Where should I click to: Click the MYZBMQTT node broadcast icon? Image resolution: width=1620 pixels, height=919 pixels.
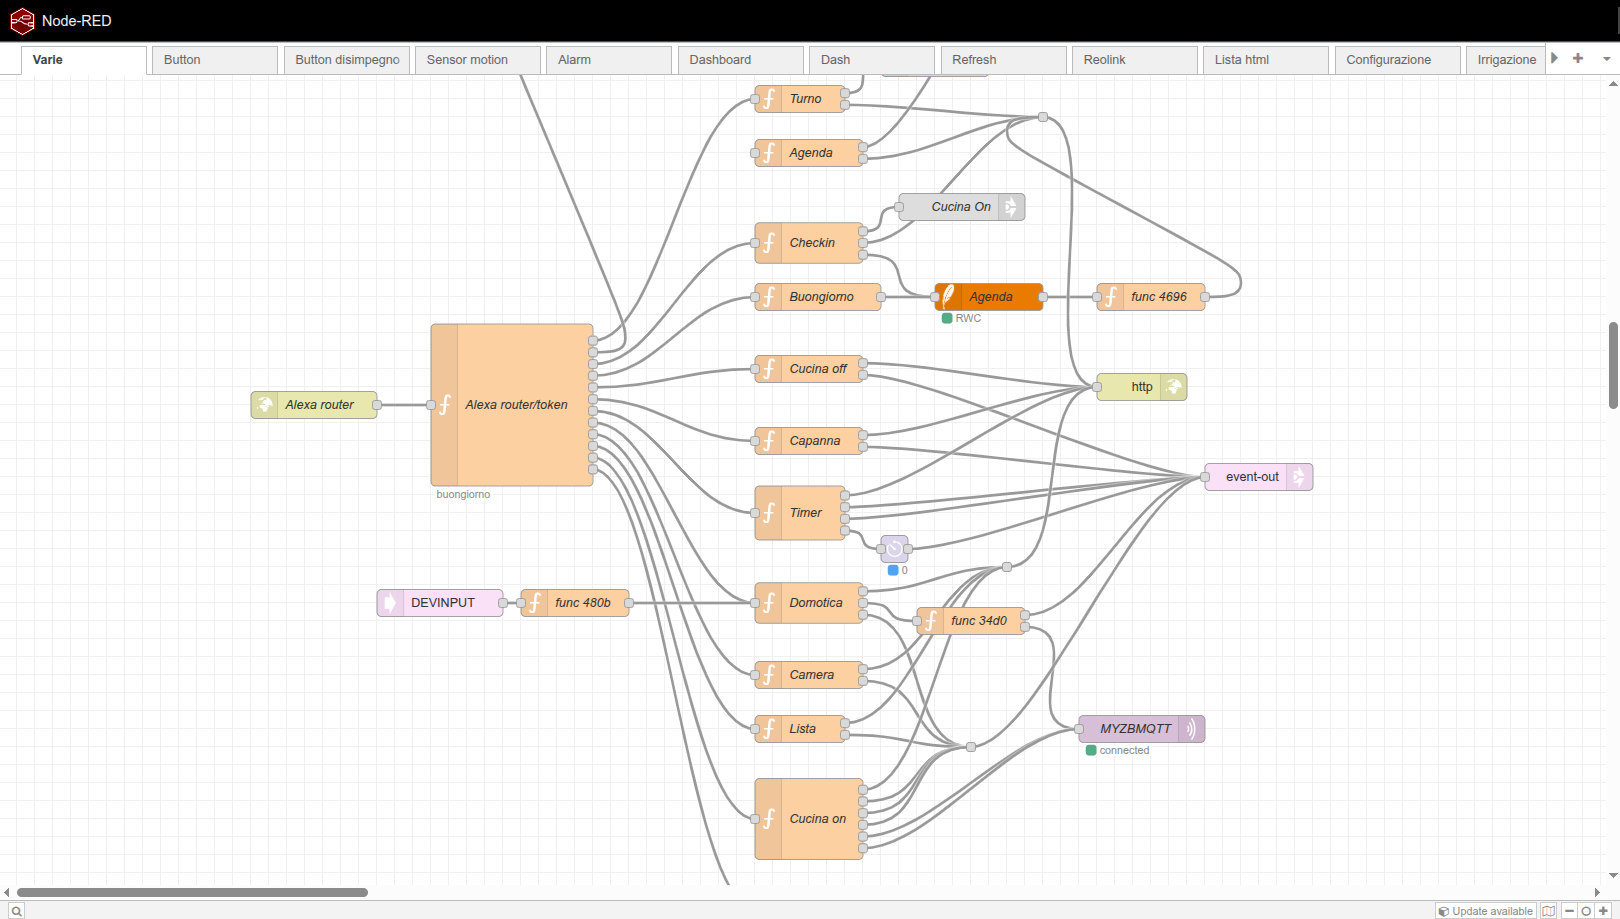(x=1191, y=729)
